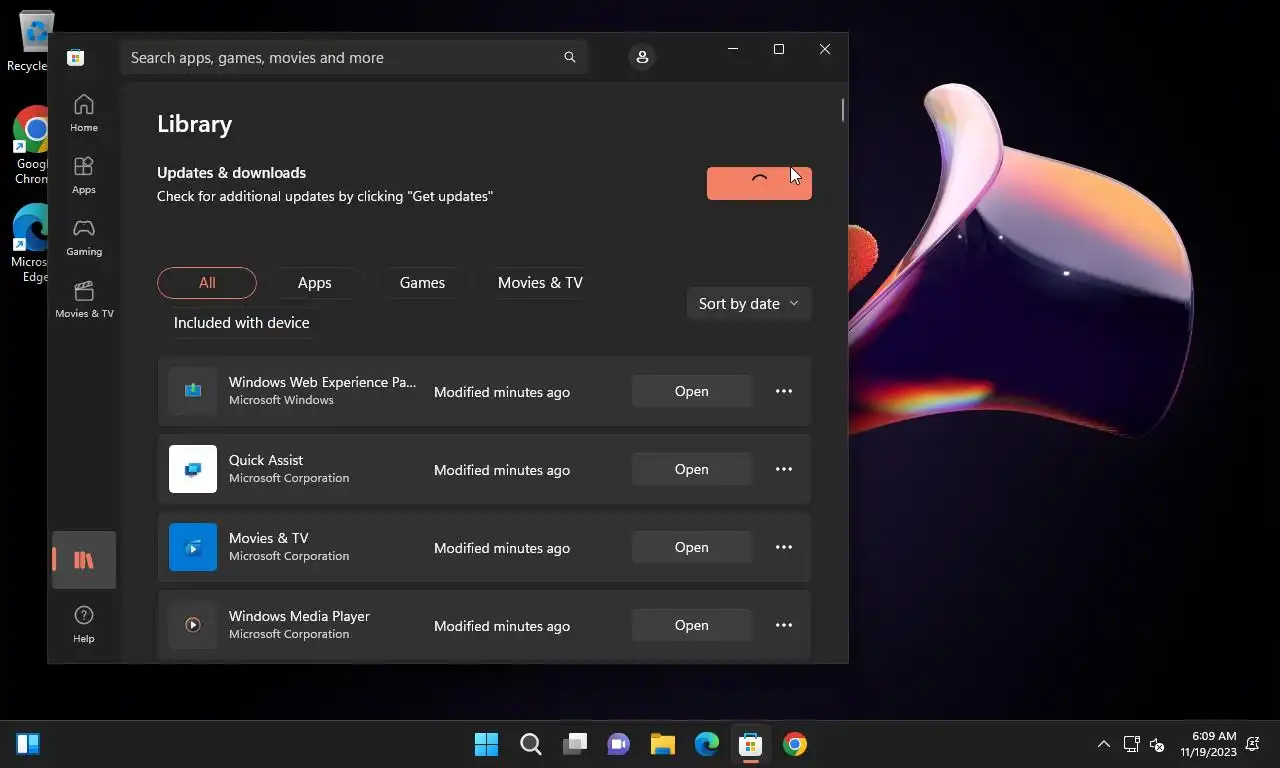Open File Explorer from taskbar

coord(663,744)
